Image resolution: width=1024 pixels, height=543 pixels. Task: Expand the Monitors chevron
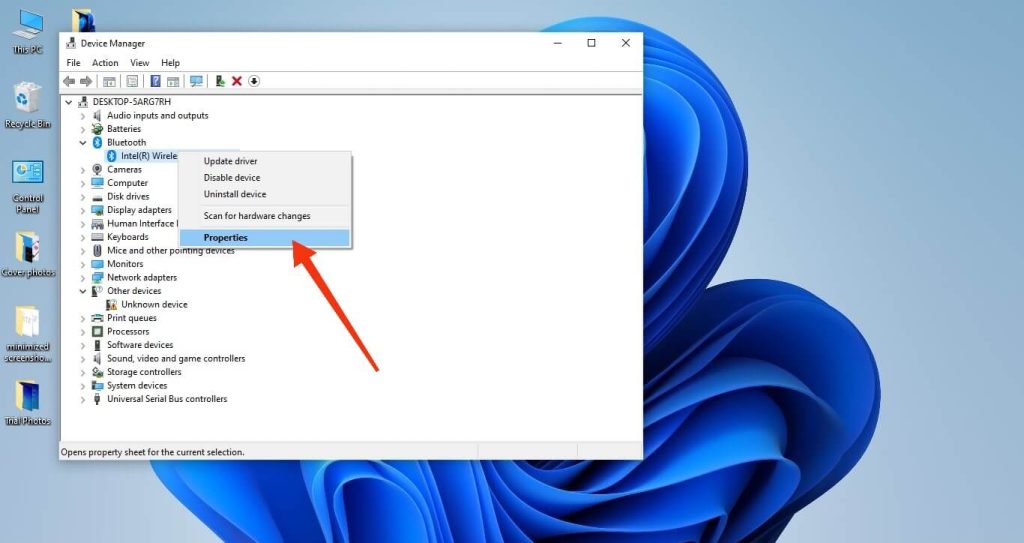pyautogui.click(x=83, y=264)
